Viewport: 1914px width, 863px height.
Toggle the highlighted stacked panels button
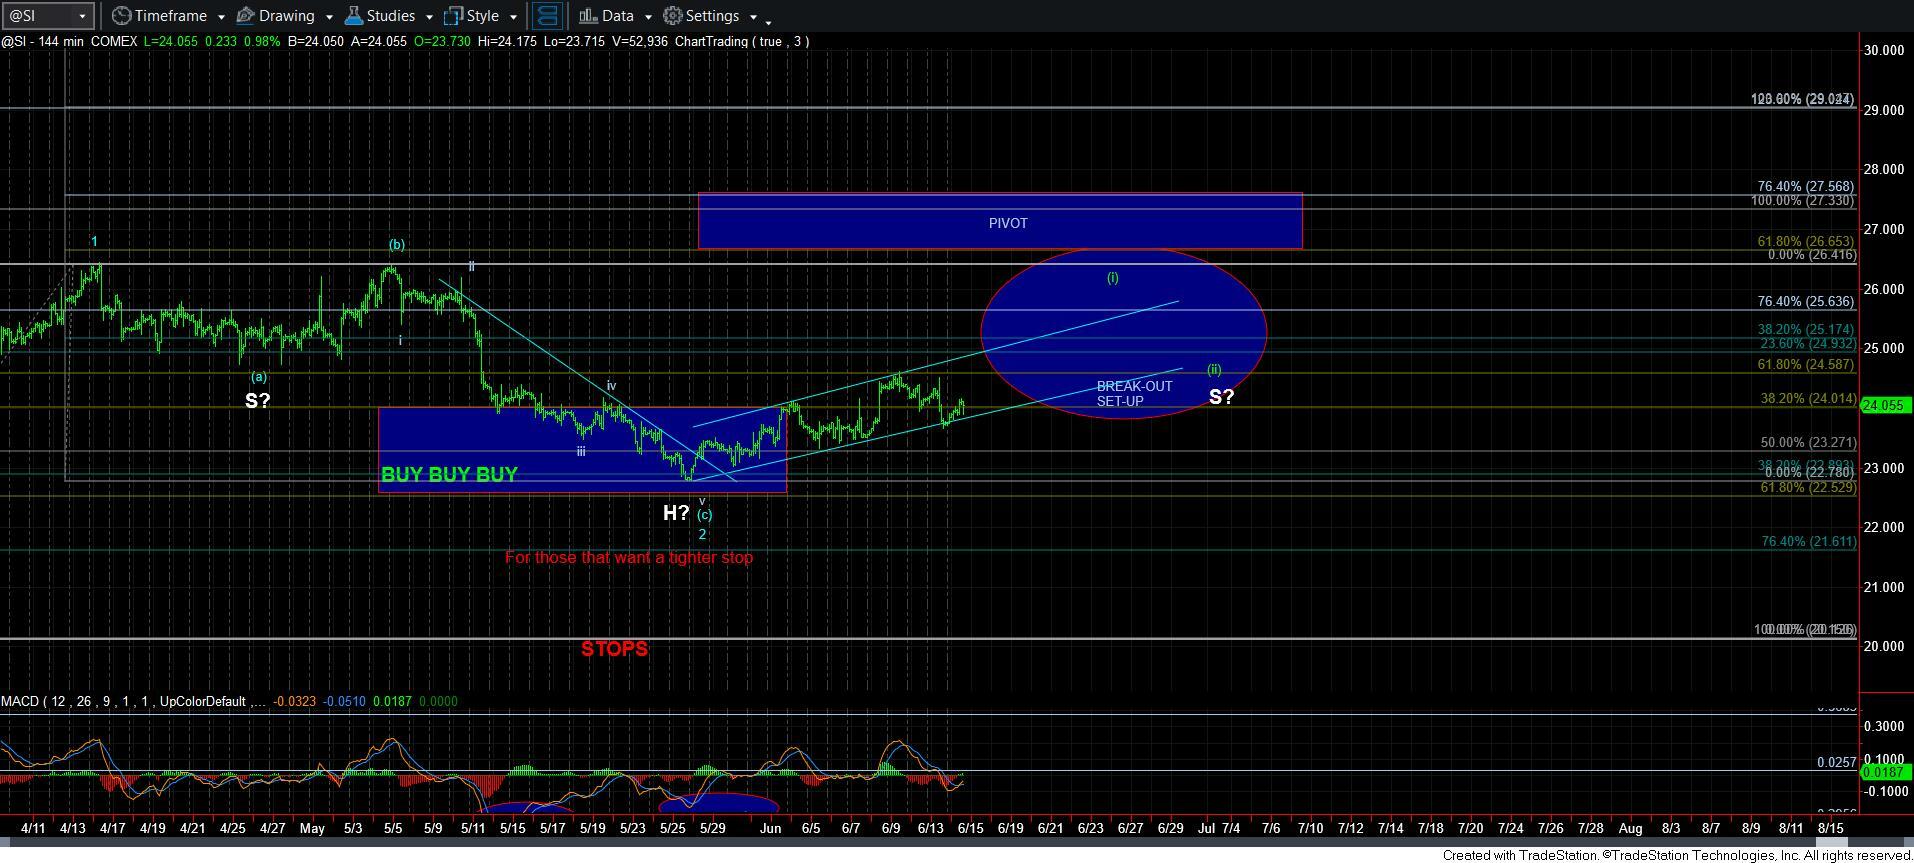[547, 16]
